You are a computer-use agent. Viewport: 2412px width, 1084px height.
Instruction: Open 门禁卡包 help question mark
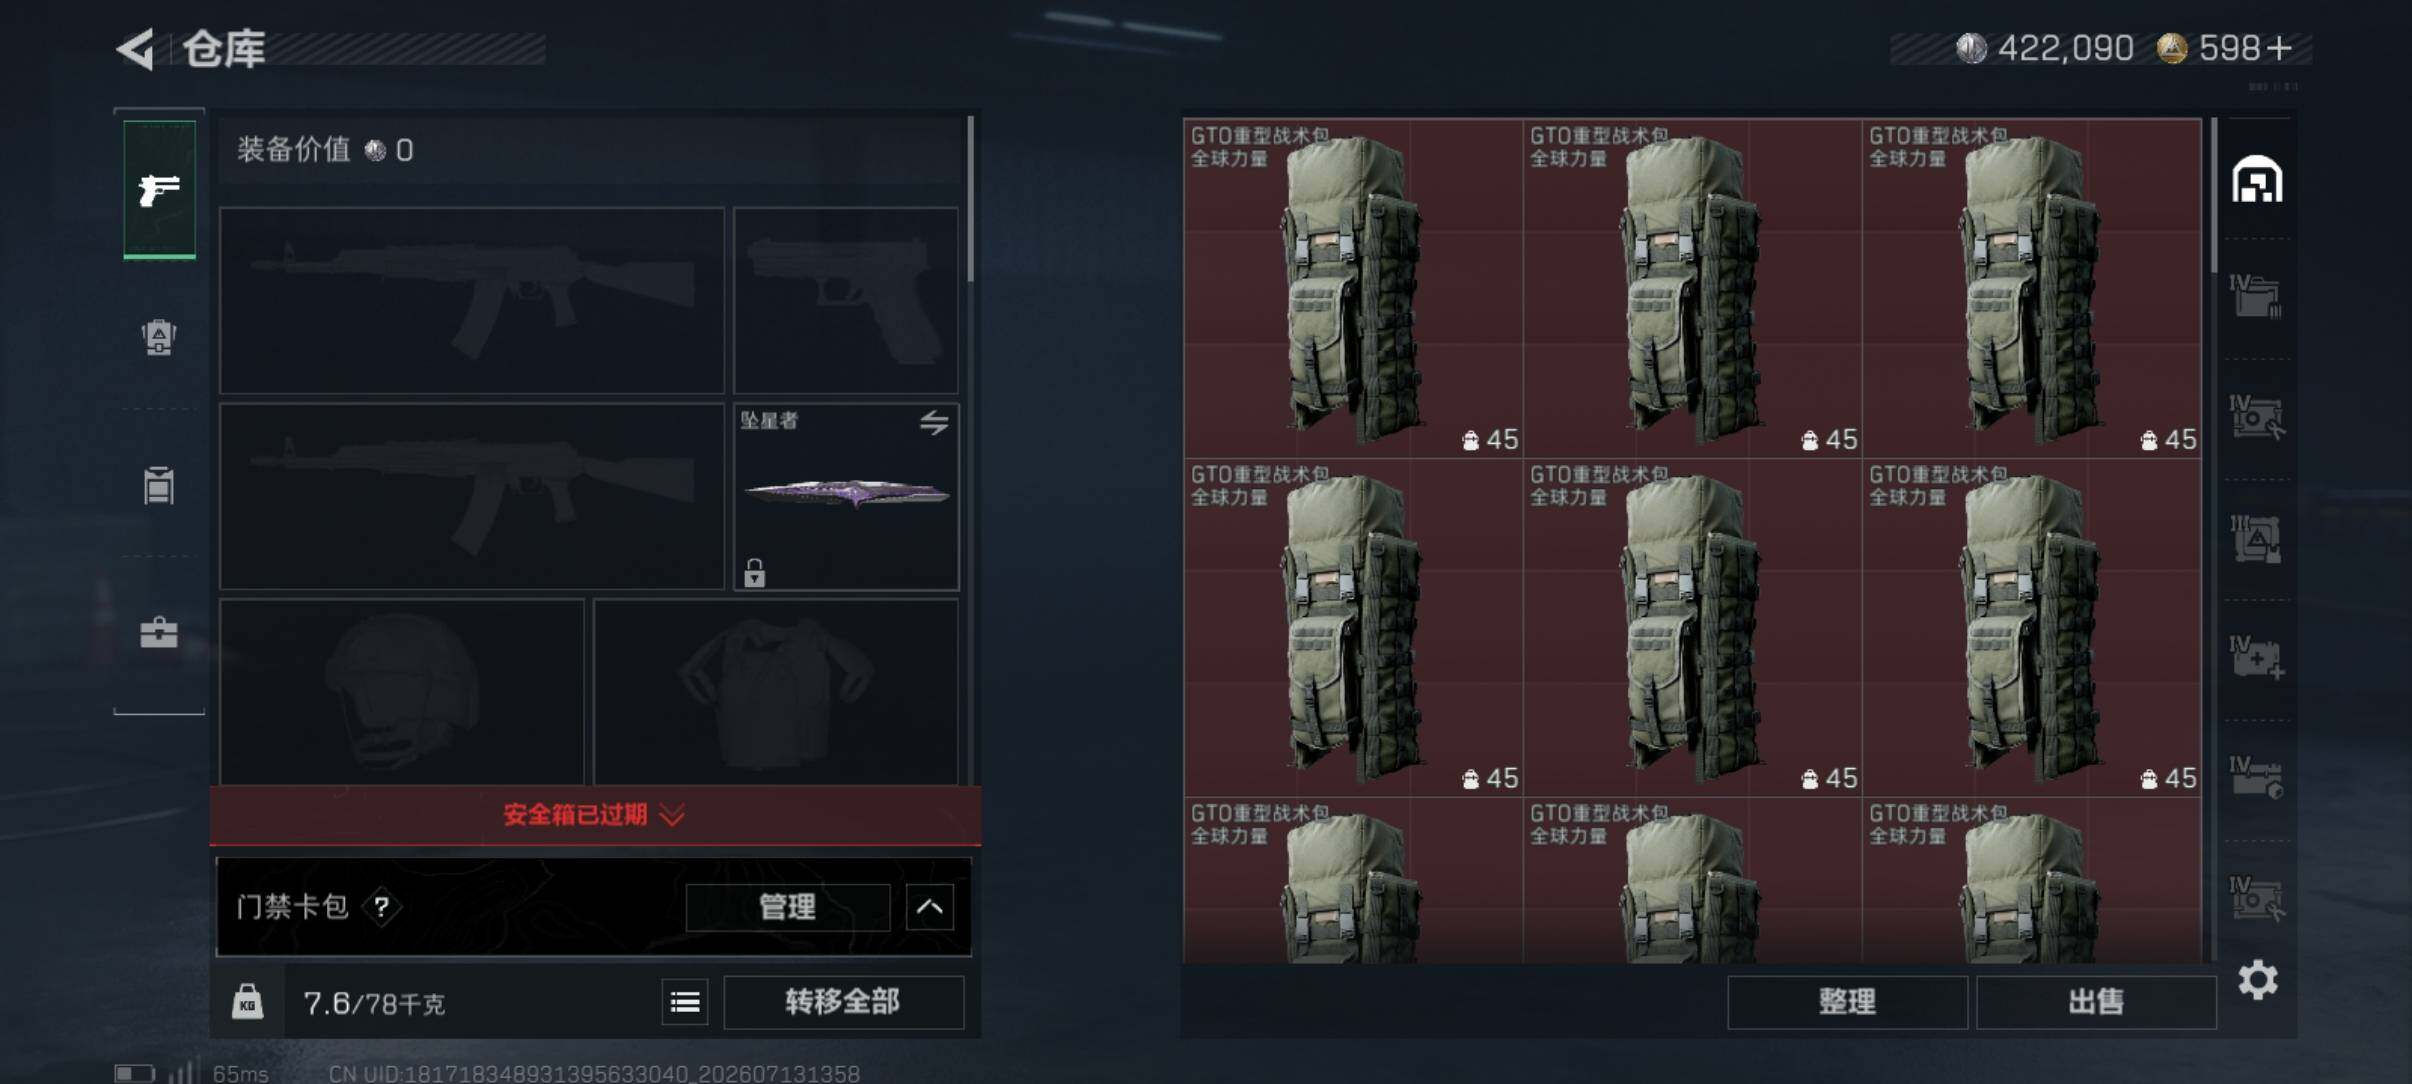click(381, 907)
